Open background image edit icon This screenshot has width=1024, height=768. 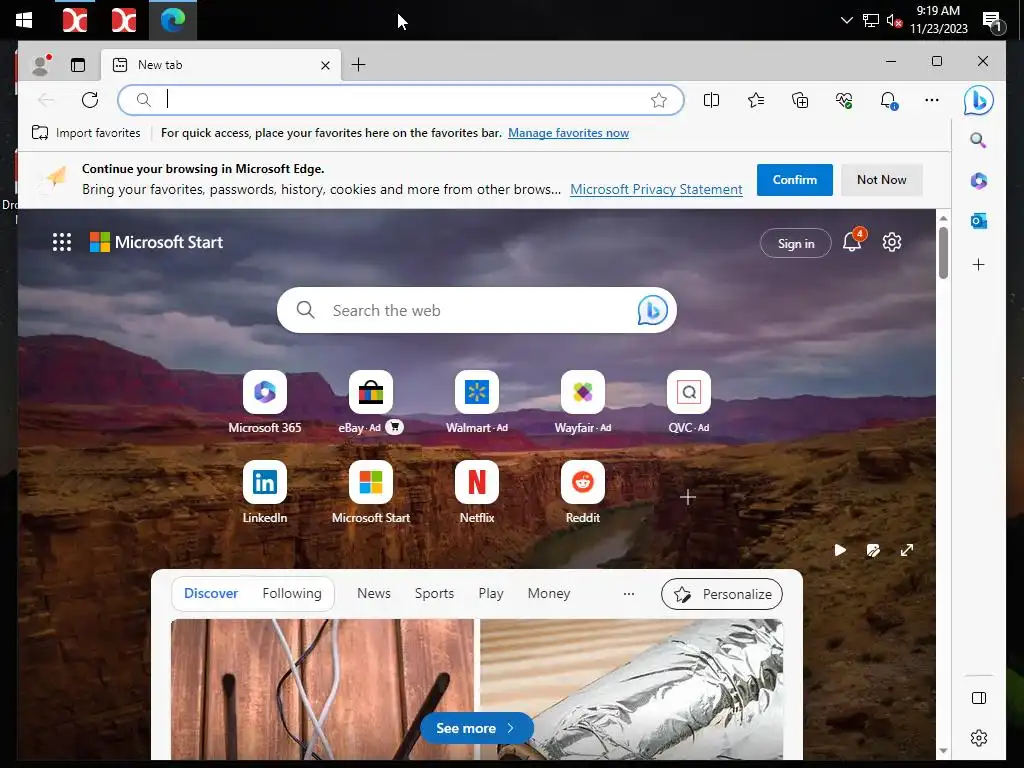click(x=873, y=551)
